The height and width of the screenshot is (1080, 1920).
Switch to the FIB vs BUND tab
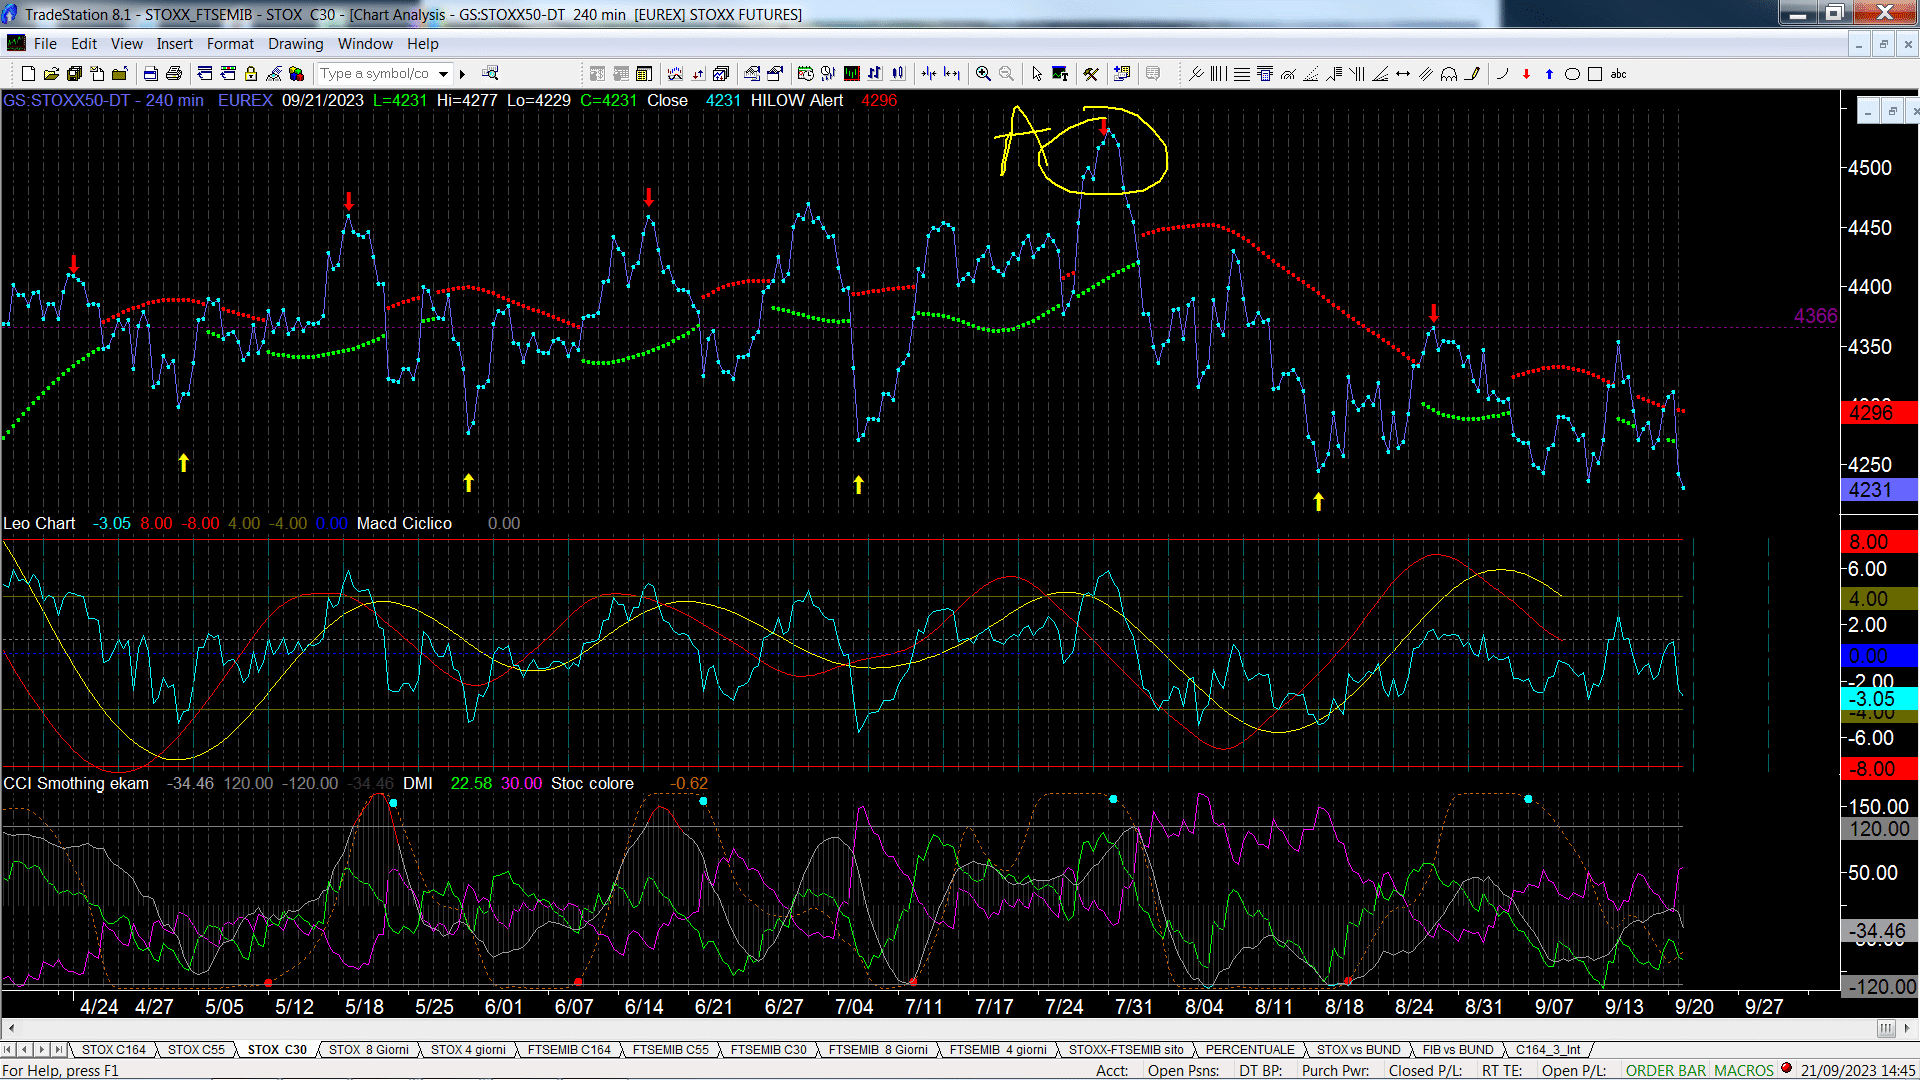(x=1457, y=1049)
